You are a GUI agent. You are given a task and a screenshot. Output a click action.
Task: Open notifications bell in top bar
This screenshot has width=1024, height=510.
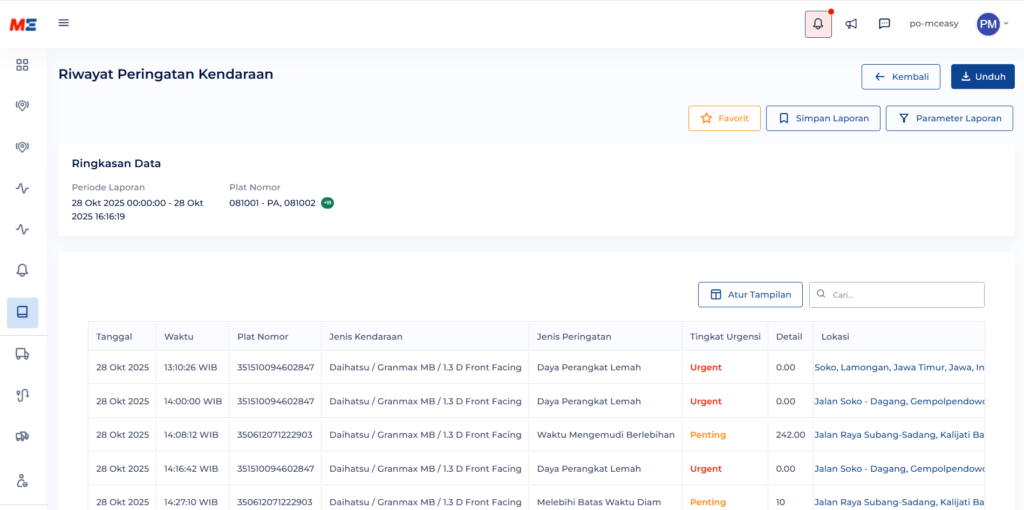click(x=818, y=24)
